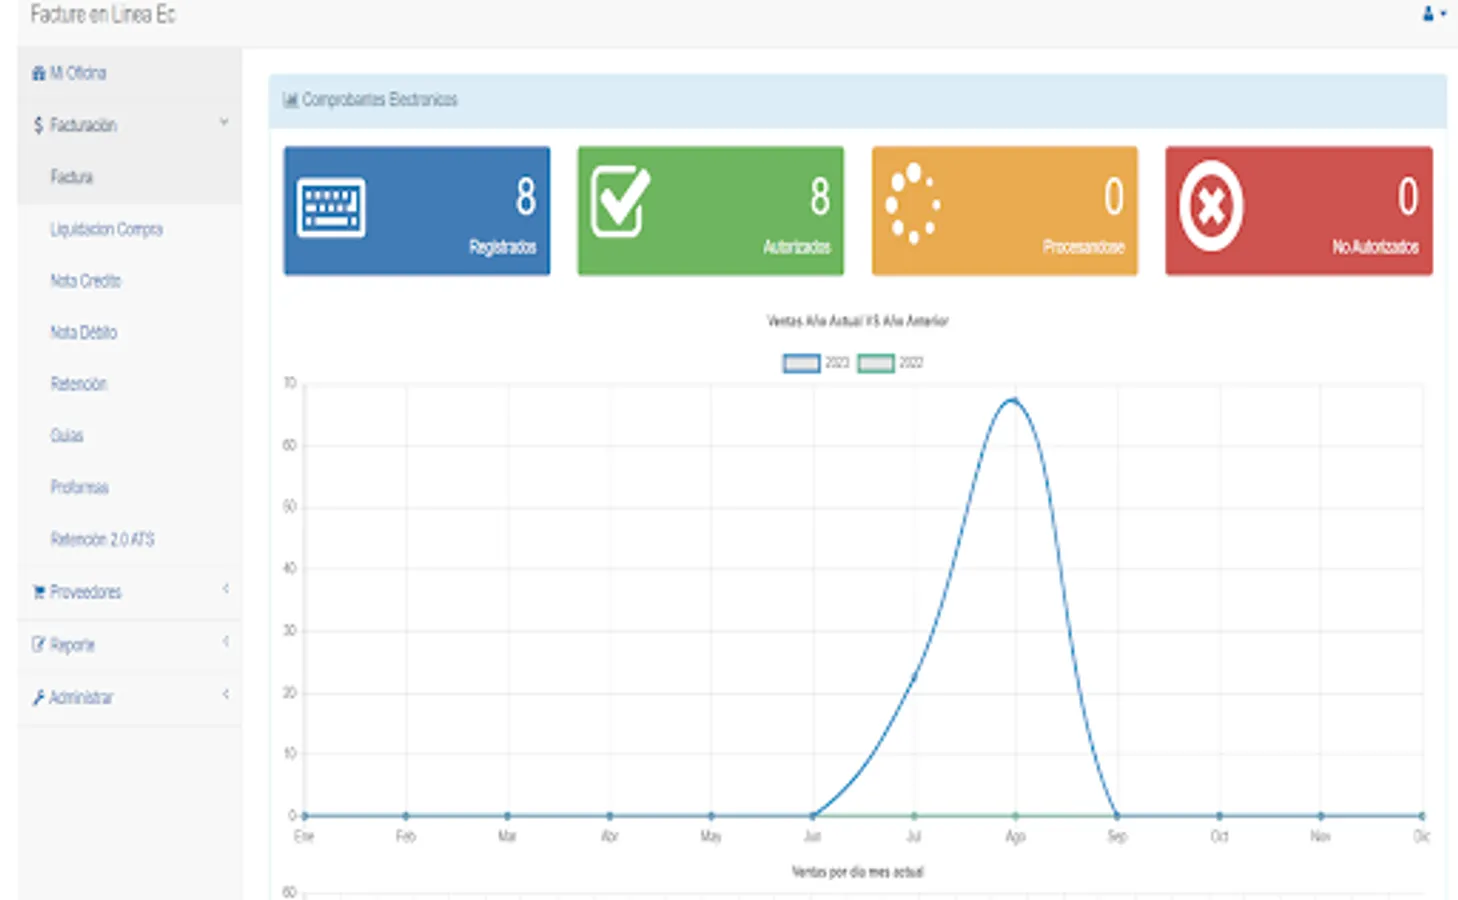The image size is (1458, 900).
Task: Toggle the 2023 blue legend swatch
Action: coord(801,363)
